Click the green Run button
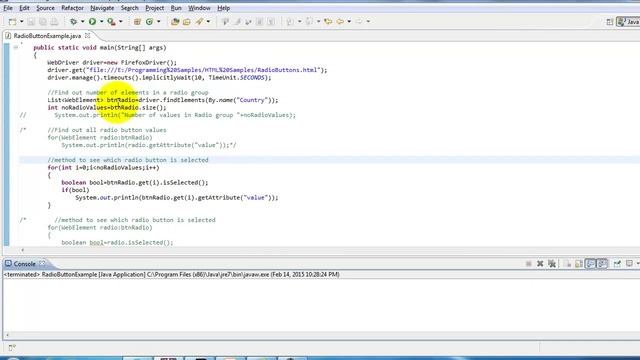Image resolution: width=640 pixels, height=360 pixels. pyautogui.click(x=93, y=22)
